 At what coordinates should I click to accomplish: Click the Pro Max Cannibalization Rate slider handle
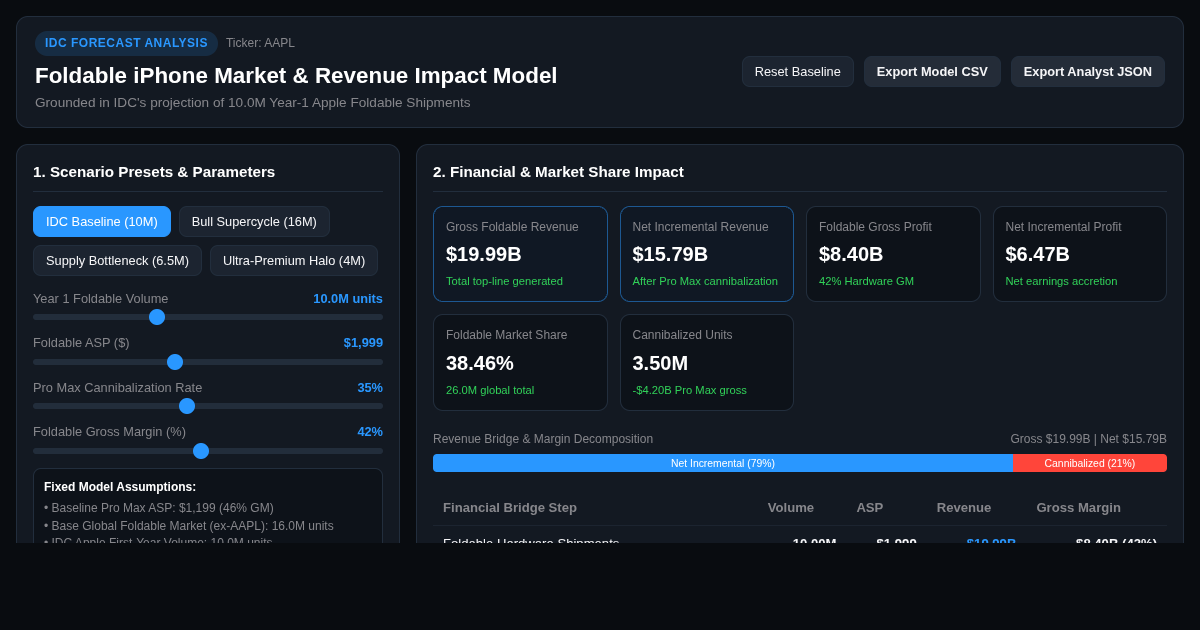pyautogui.click(x=187, y=406)
